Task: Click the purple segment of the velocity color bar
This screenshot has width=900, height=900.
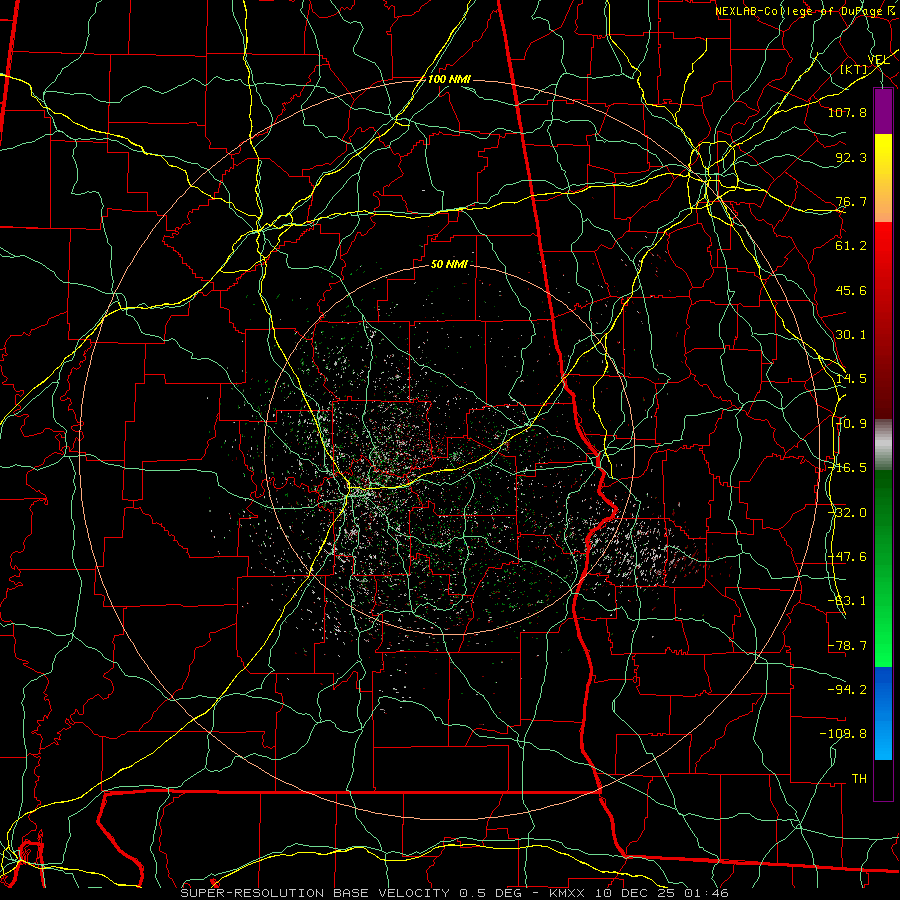Action: tap(883, 111)
